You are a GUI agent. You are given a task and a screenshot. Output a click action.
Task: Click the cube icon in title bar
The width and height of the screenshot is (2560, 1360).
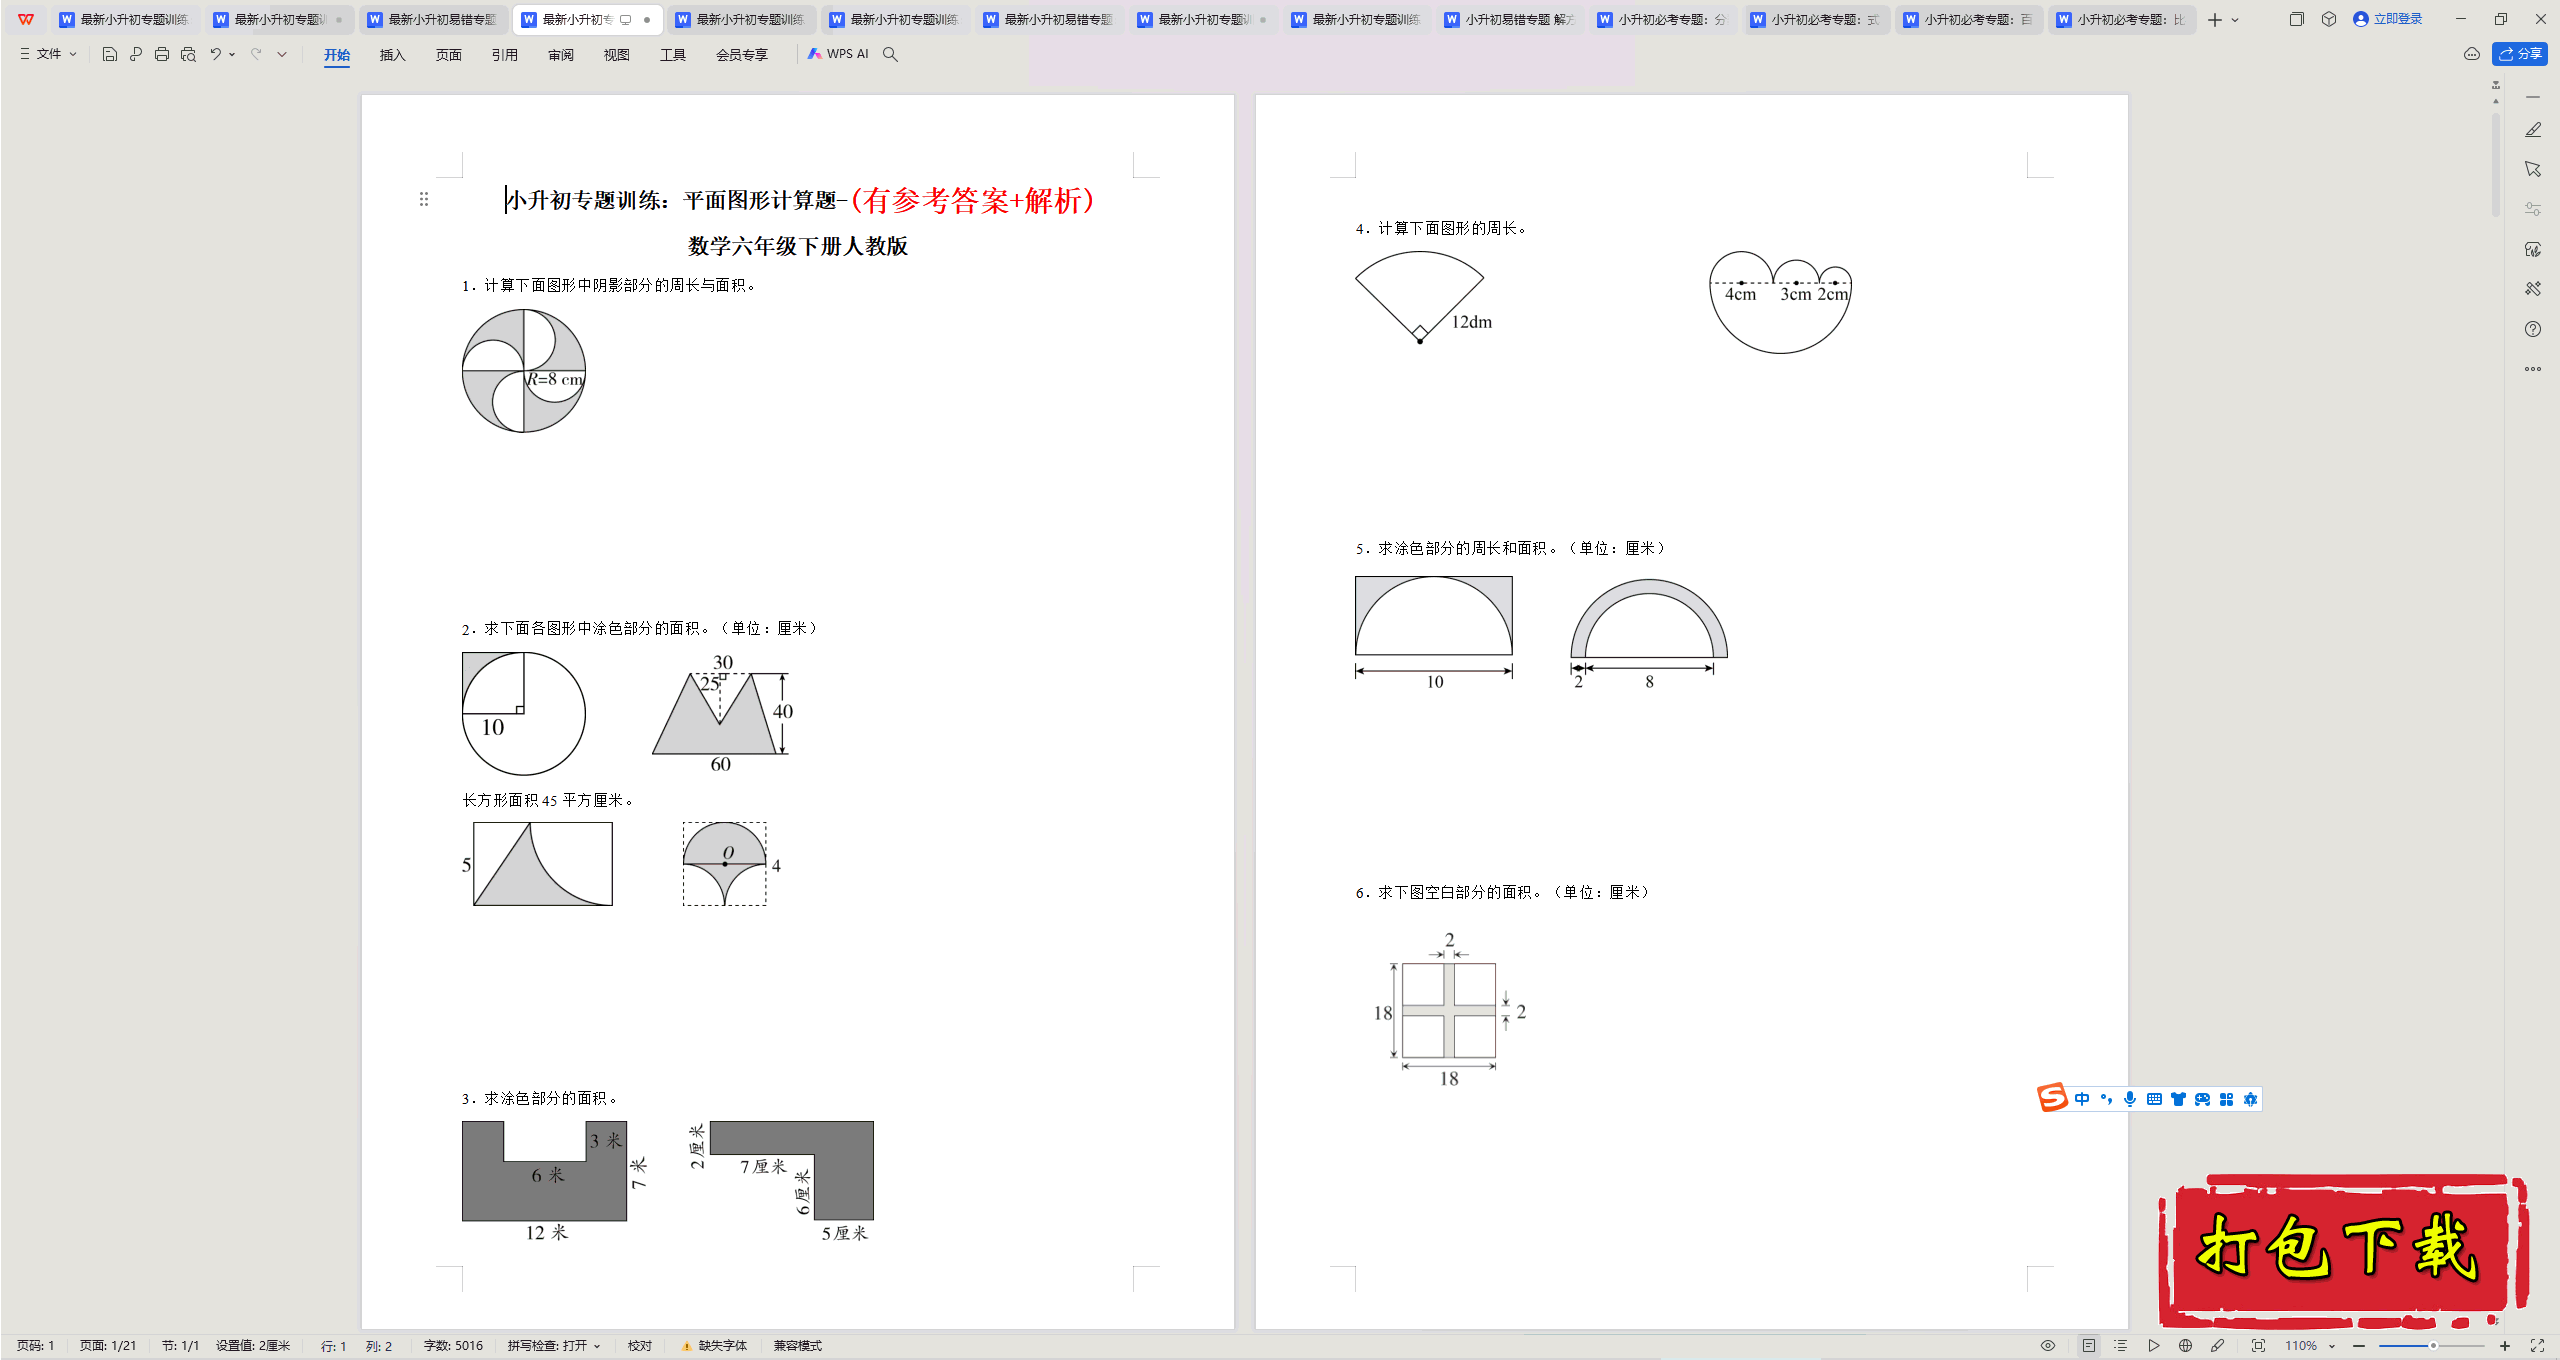click(2329, 19)
